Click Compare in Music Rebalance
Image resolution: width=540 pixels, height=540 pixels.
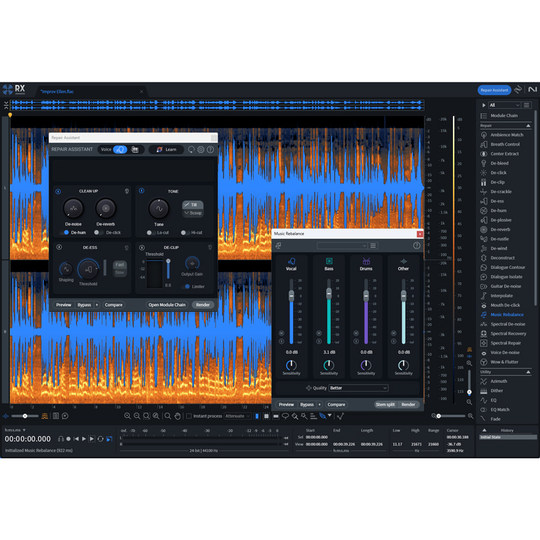tap(336, 404)
